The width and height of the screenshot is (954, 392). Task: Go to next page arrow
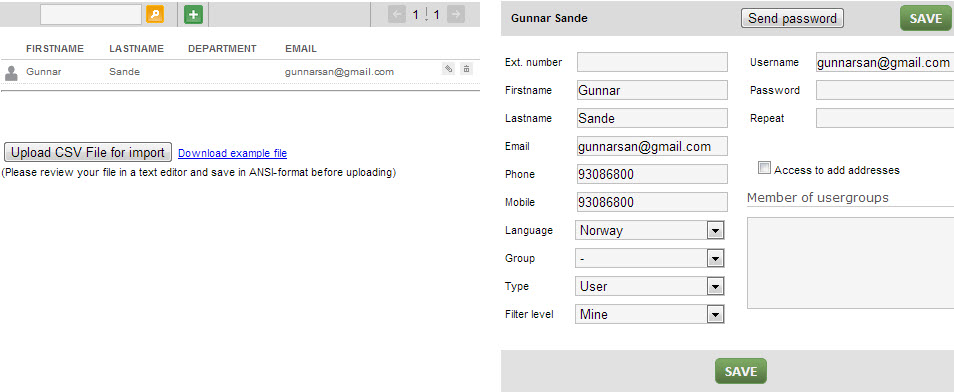coord(456,15)
